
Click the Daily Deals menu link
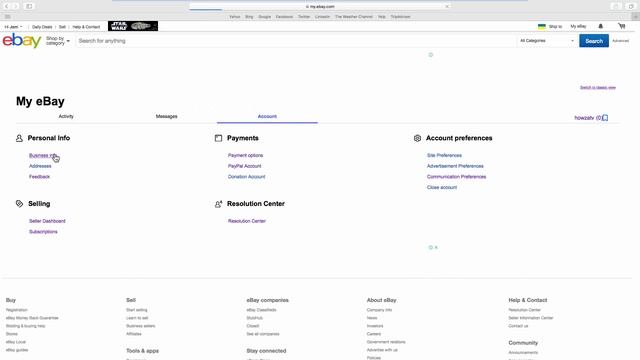[x=42, y=27]
